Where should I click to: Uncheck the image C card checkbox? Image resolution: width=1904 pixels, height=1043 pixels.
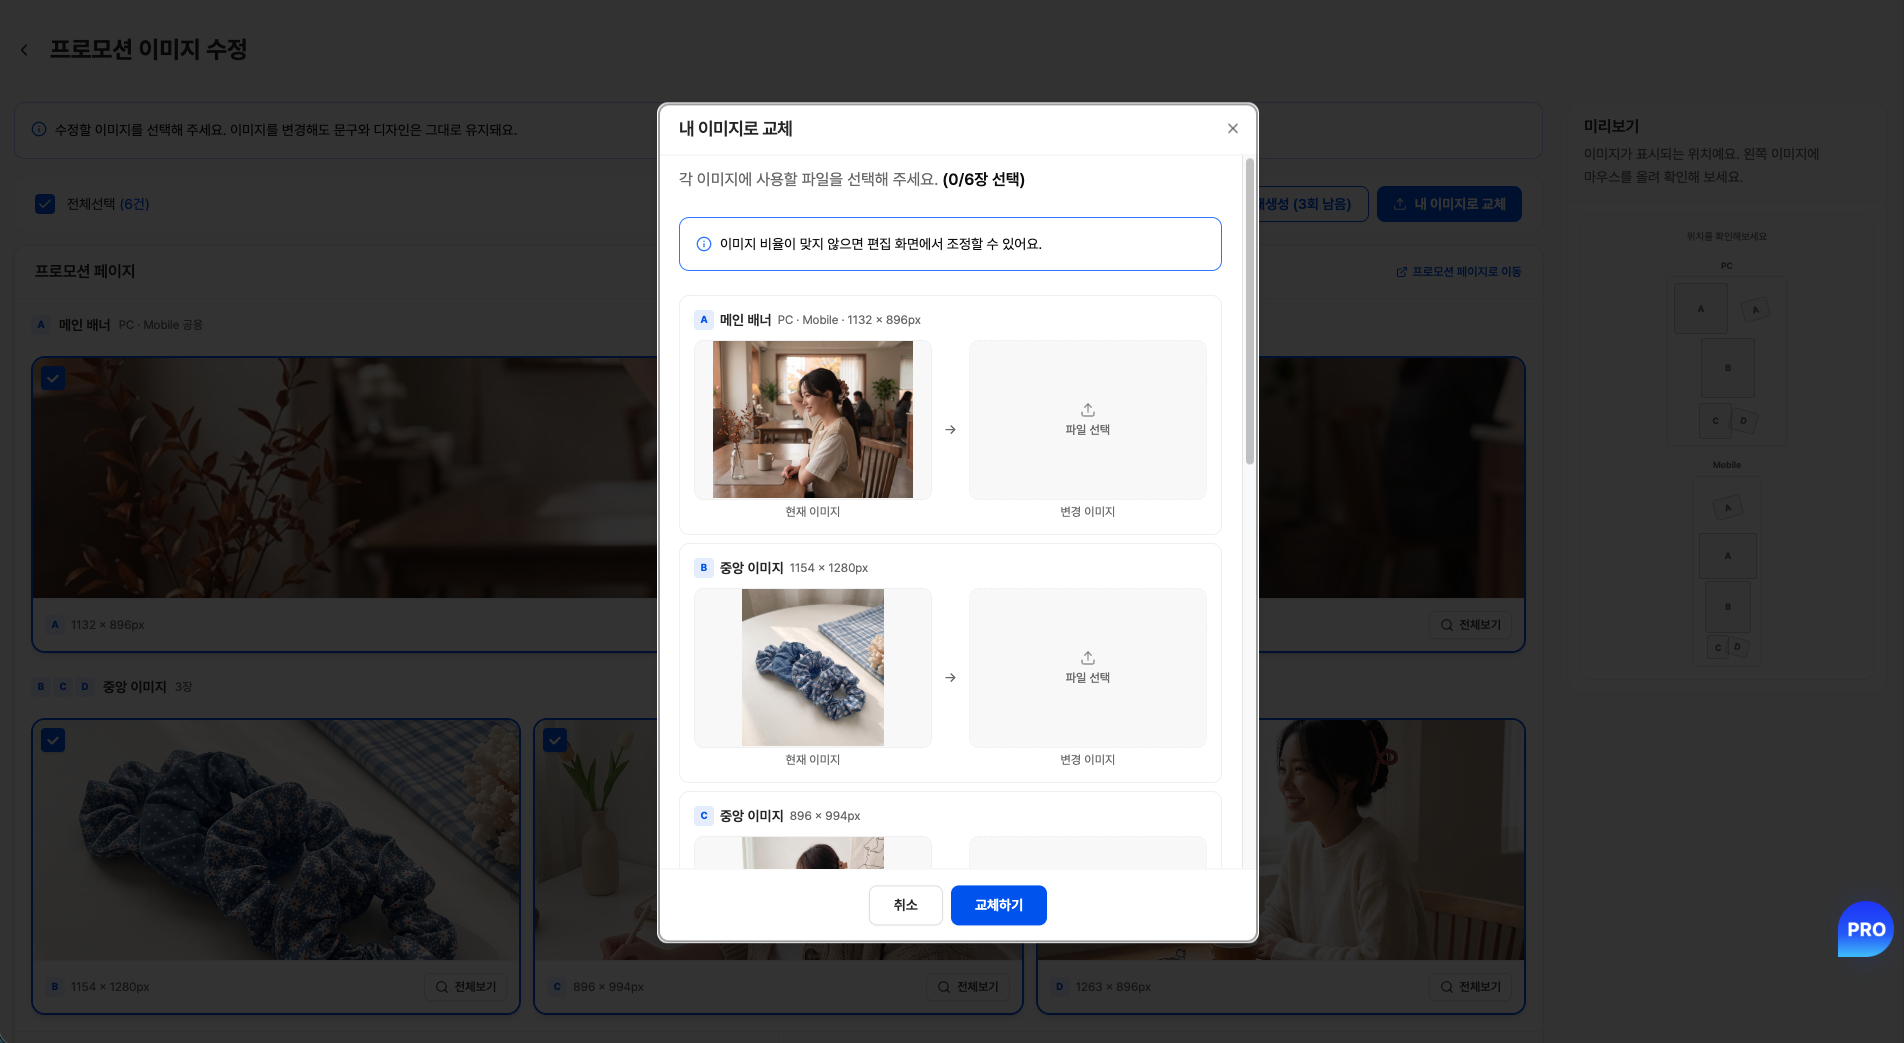click(555, 740)
